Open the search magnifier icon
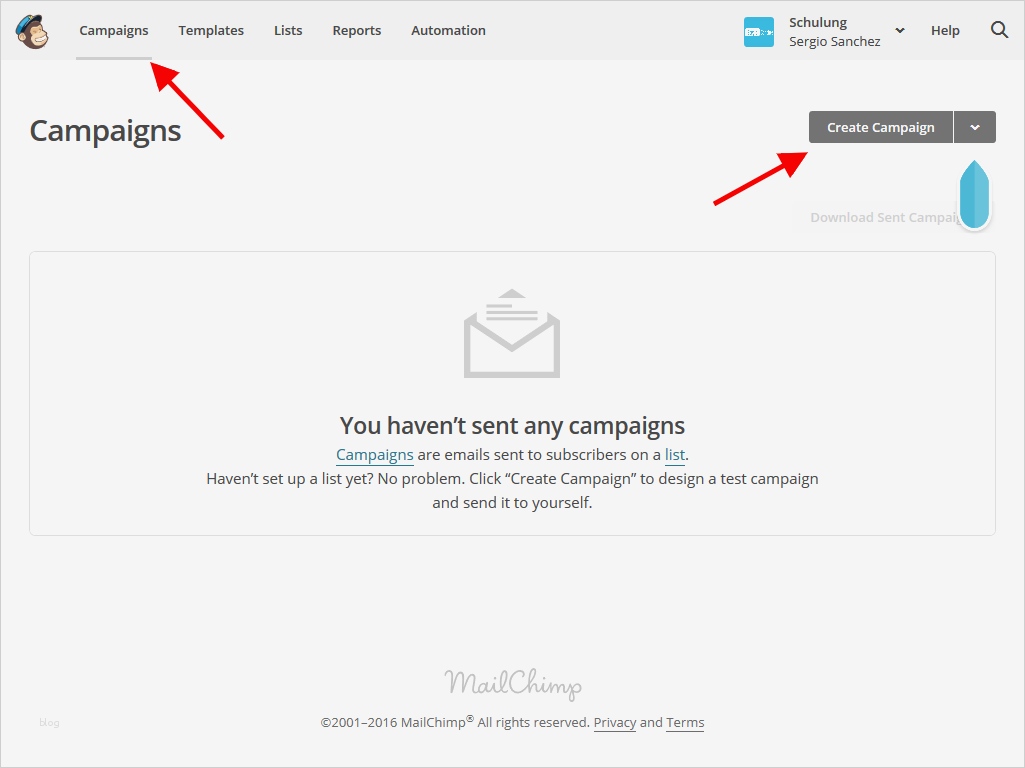The image size is (1025, 768). click(999, 30)
